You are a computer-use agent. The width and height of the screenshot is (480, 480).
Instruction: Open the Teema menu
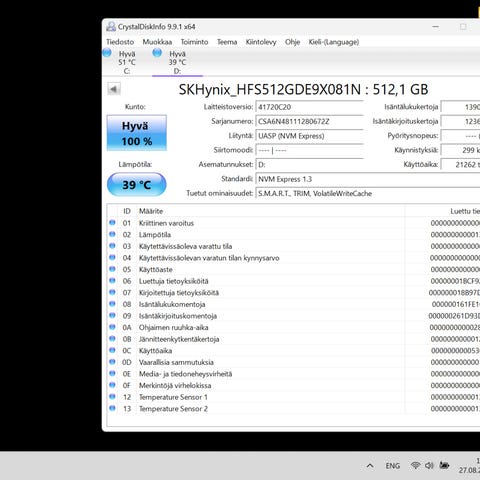(x=227, y=42)
